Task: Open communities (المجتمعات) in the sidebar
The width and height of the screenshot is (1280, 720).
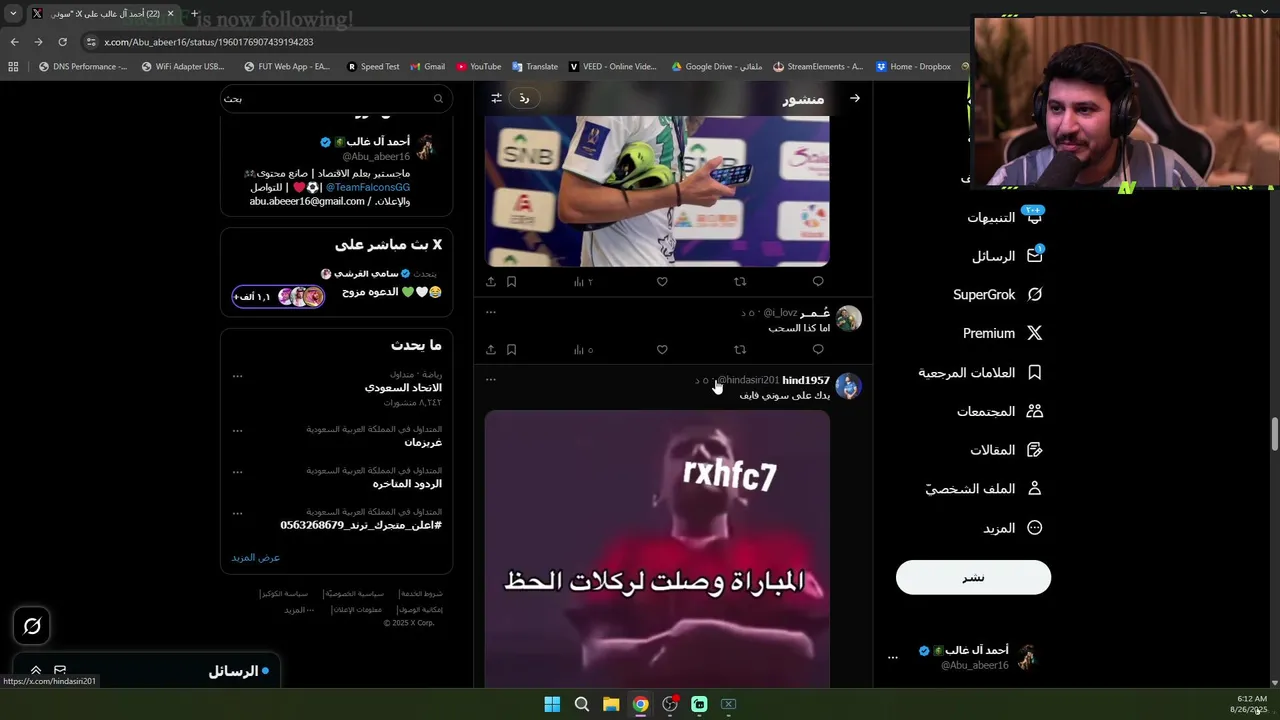Action: coord(999,411)
